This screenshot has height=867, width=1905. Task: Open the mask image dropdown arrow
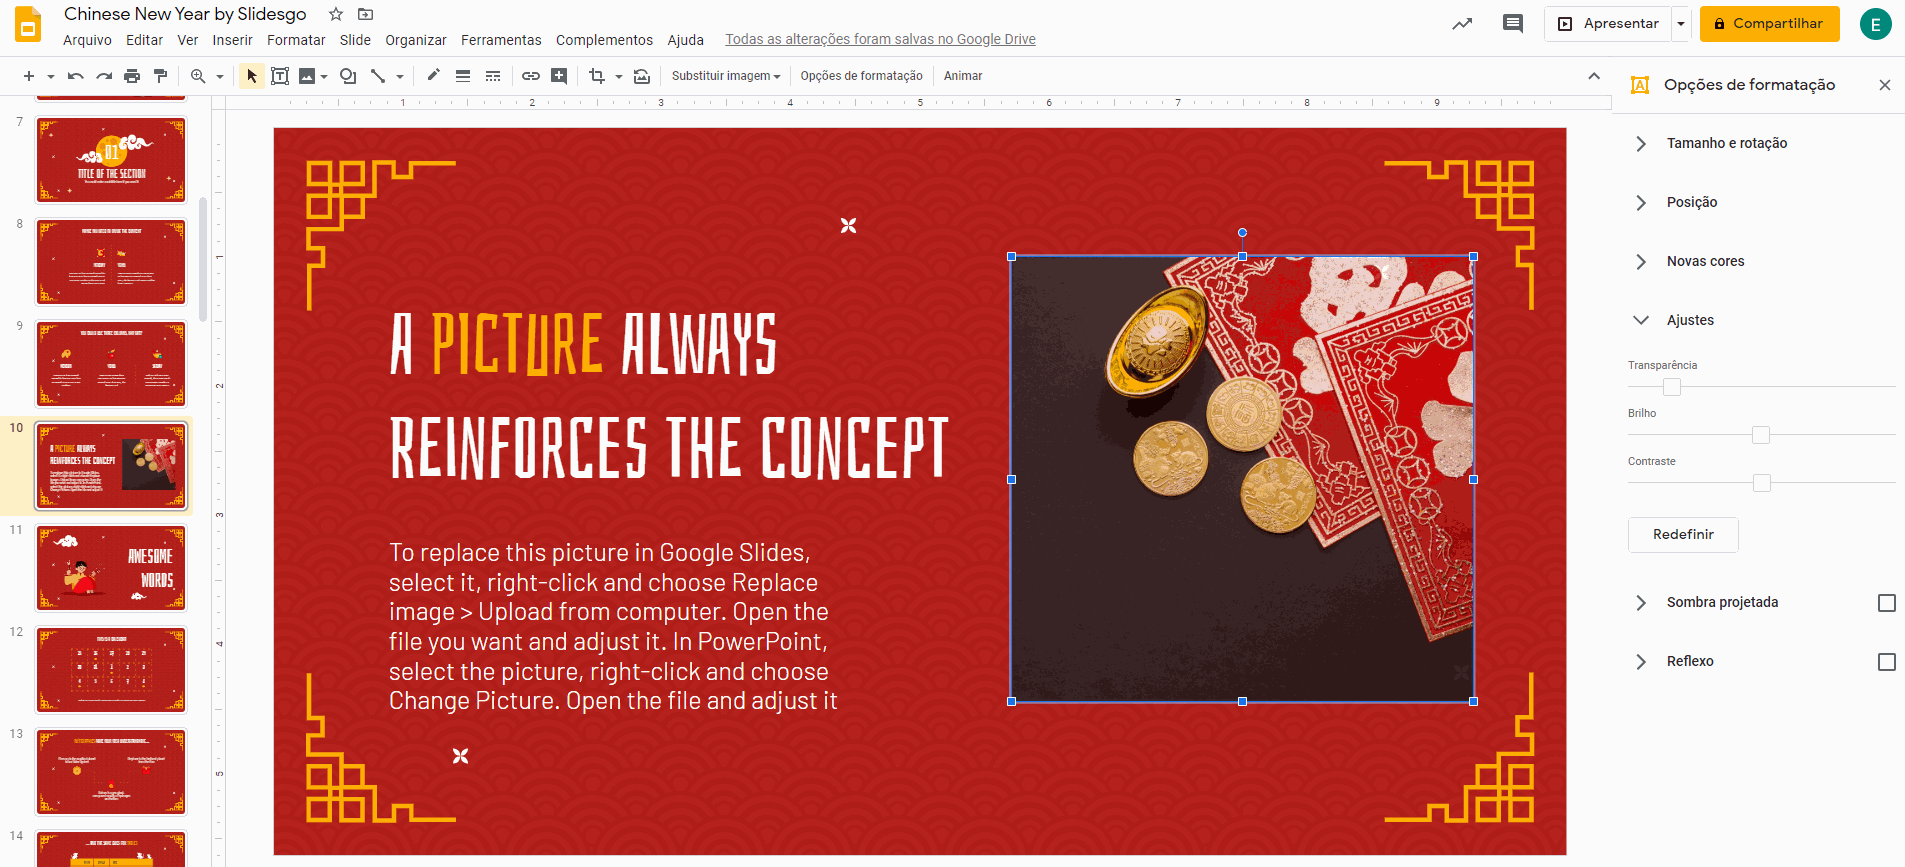click(x=619, y=76)
